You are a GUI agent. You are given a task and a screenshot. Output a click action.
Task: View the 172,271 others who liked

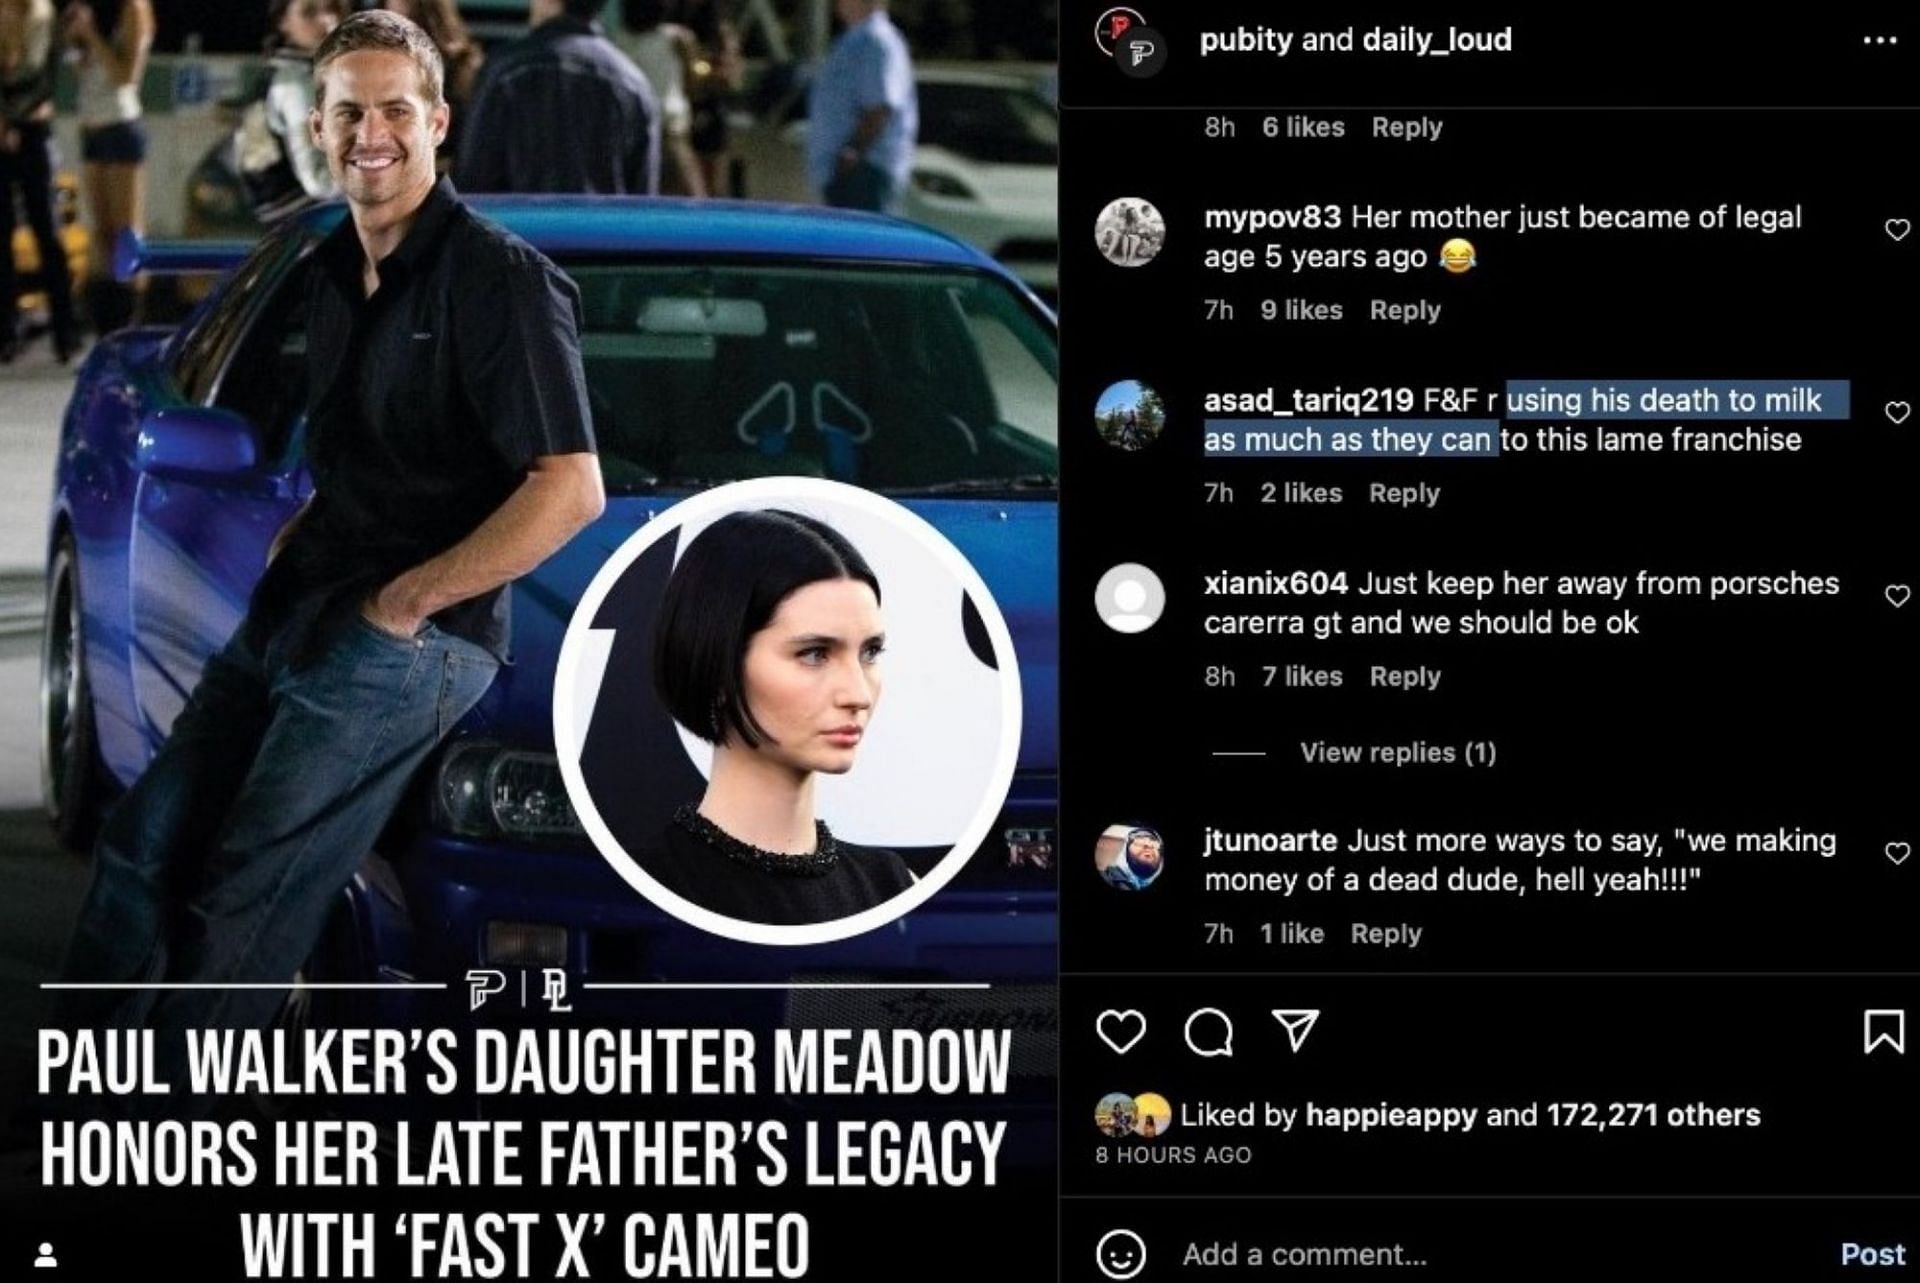tap(1653, 1115)
